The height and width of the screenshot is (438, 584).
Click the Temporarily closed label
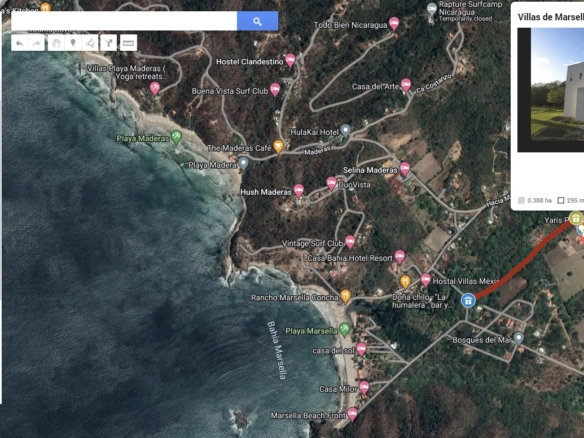[x=466, y=19]
